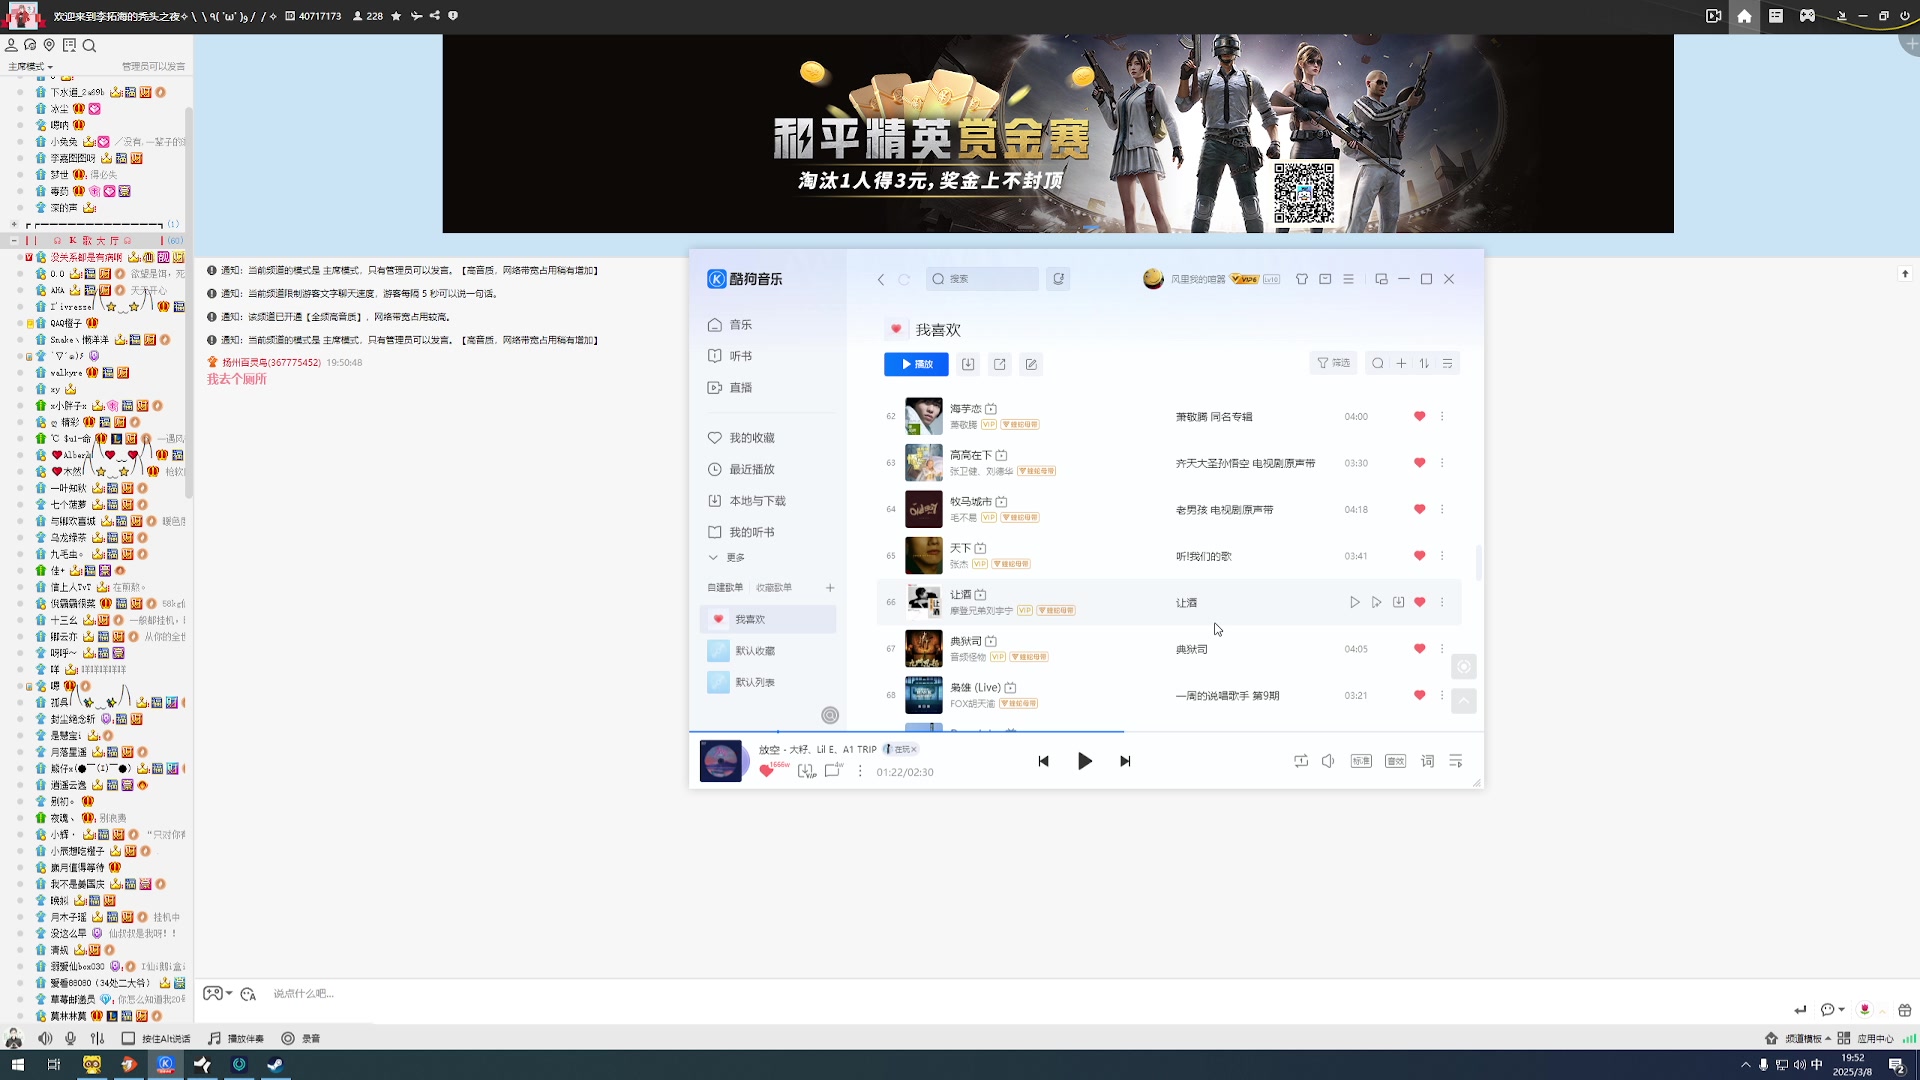
Task: Download all songs in 我喜欢 playlist
Action: [968, 364]
